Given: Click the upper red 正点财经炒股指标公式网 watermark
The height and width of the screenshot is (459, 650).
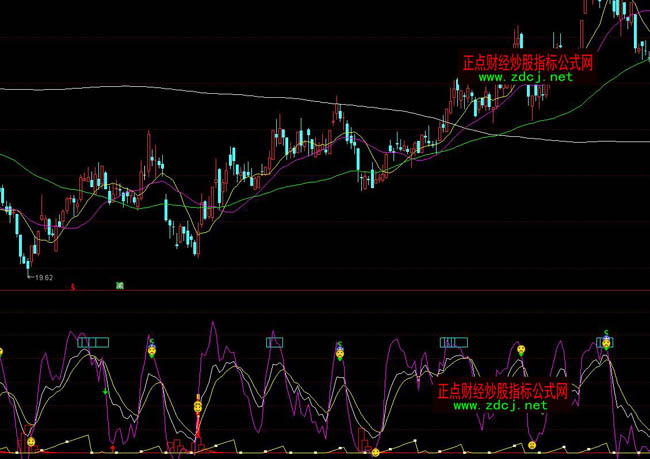Looking at the screenshot, I should pyautogui.click(x=528, y=62).
